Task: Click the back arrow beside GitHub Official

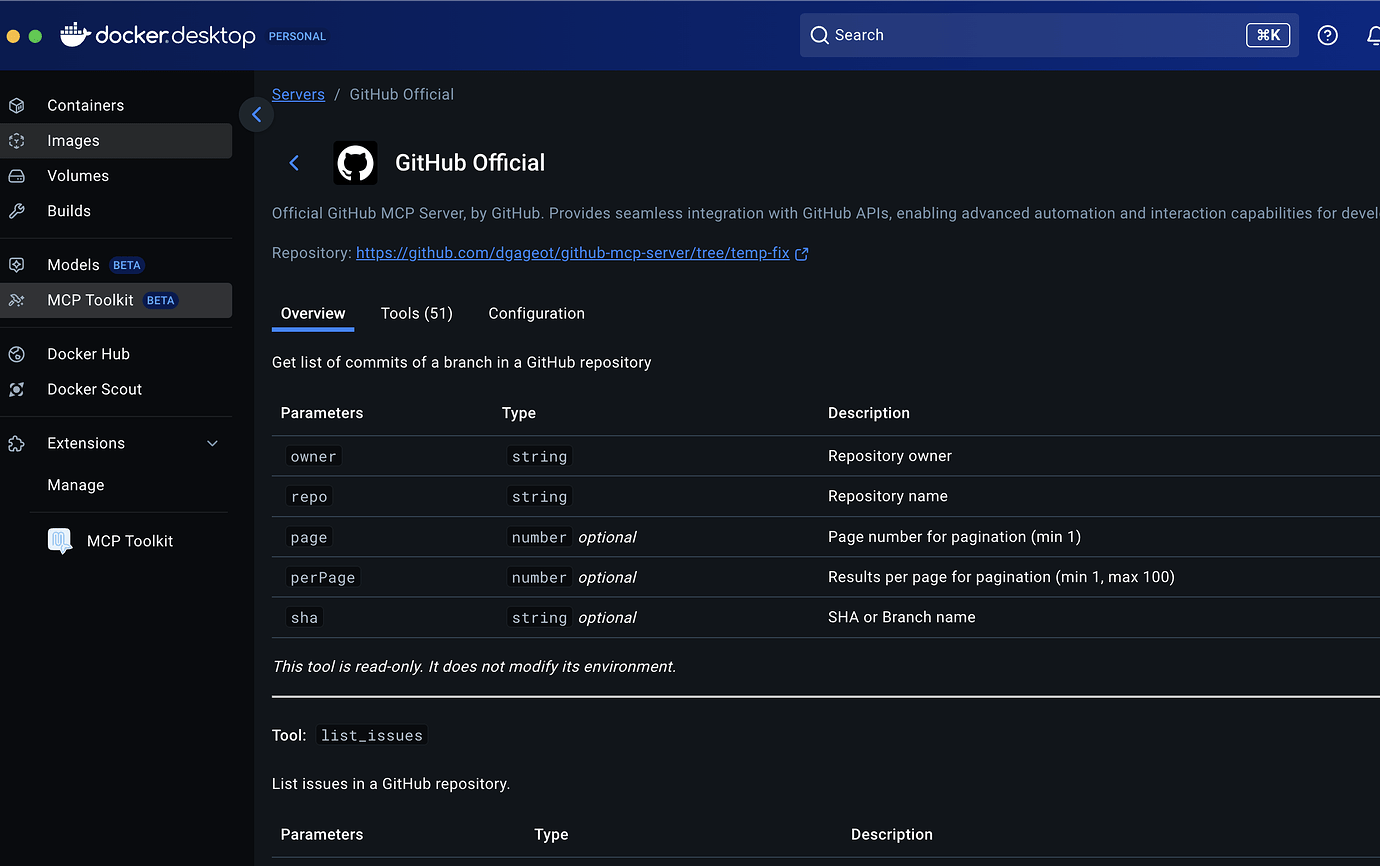Action: pyautogui.click(x=293, y=162)
